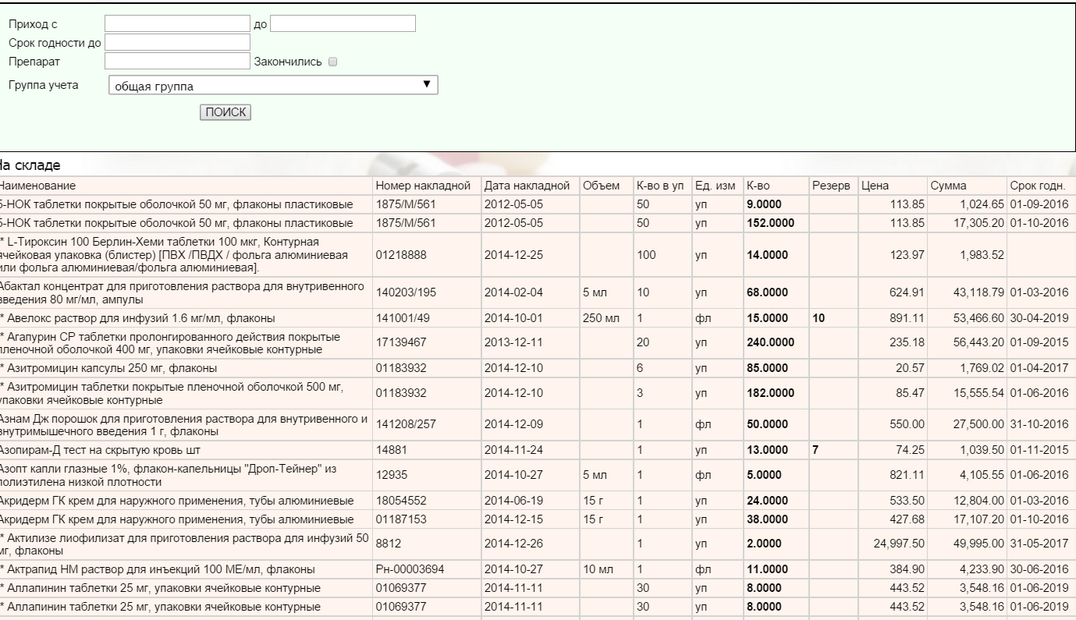This screenshot has height=620, width=1076.
Task: Click expiry date 30-04-2019
Action: coord(1039,318)
